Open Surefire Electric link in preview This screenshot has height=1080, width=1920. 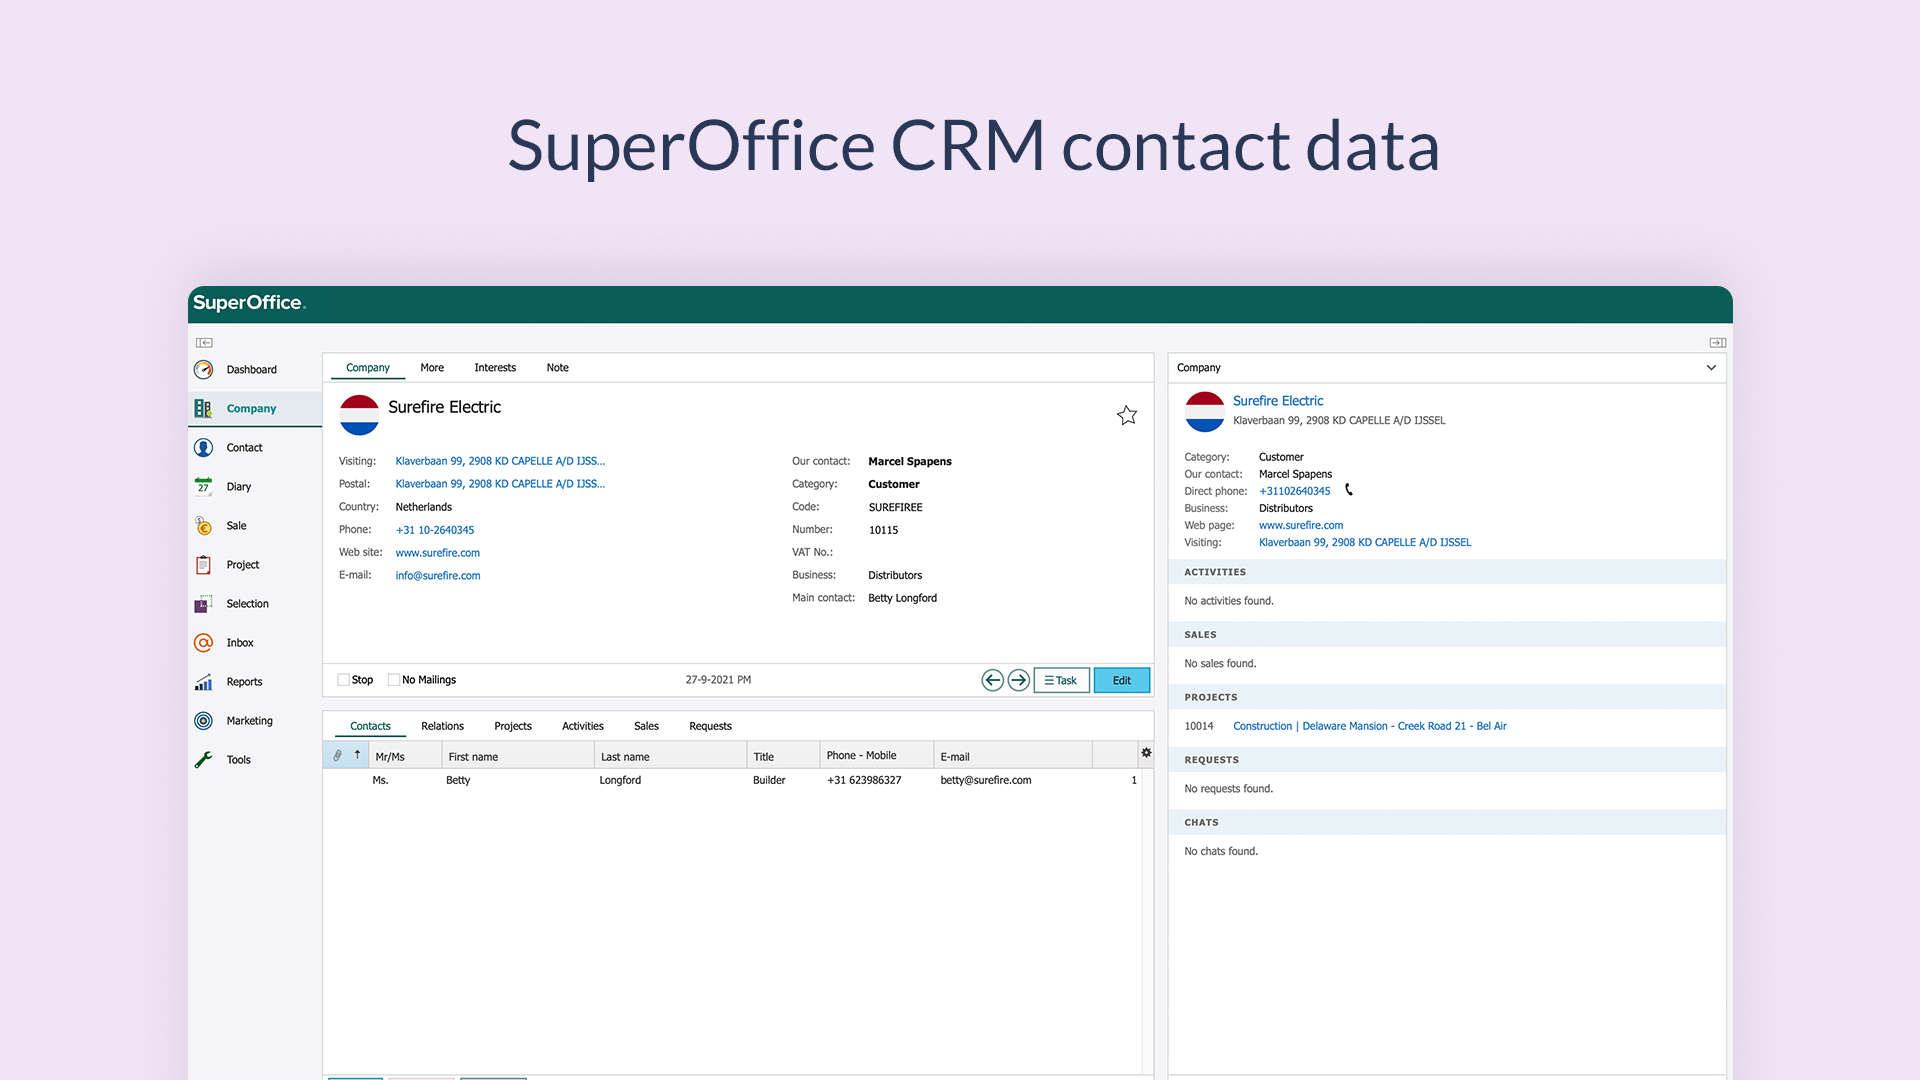point(1278,401)
